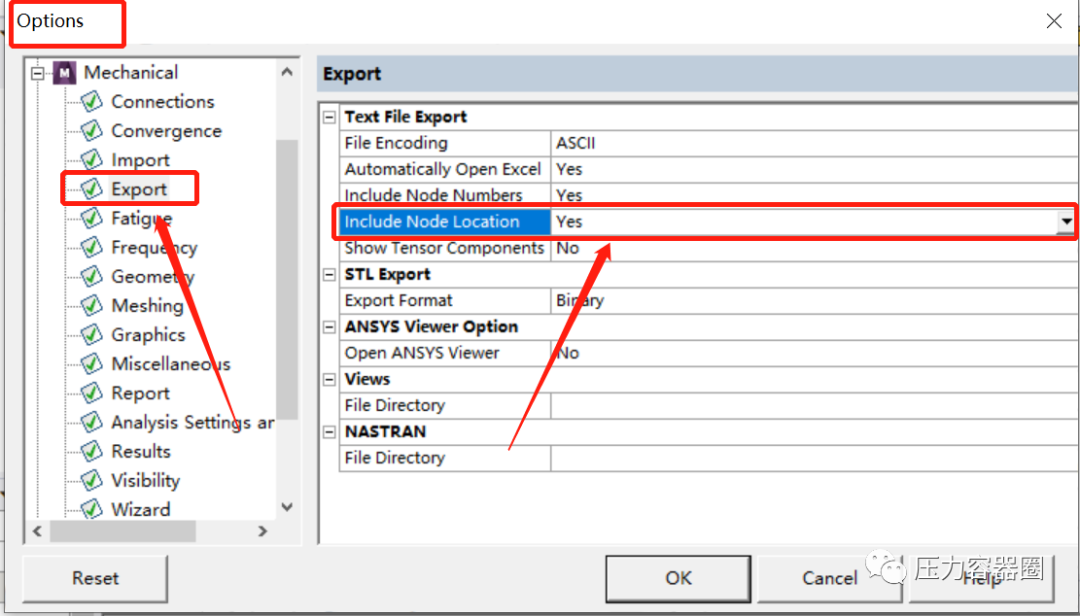Screen dimensions: 1080x616
Task: Click the Graphics checkmark icon
Action: coord(90,334)
